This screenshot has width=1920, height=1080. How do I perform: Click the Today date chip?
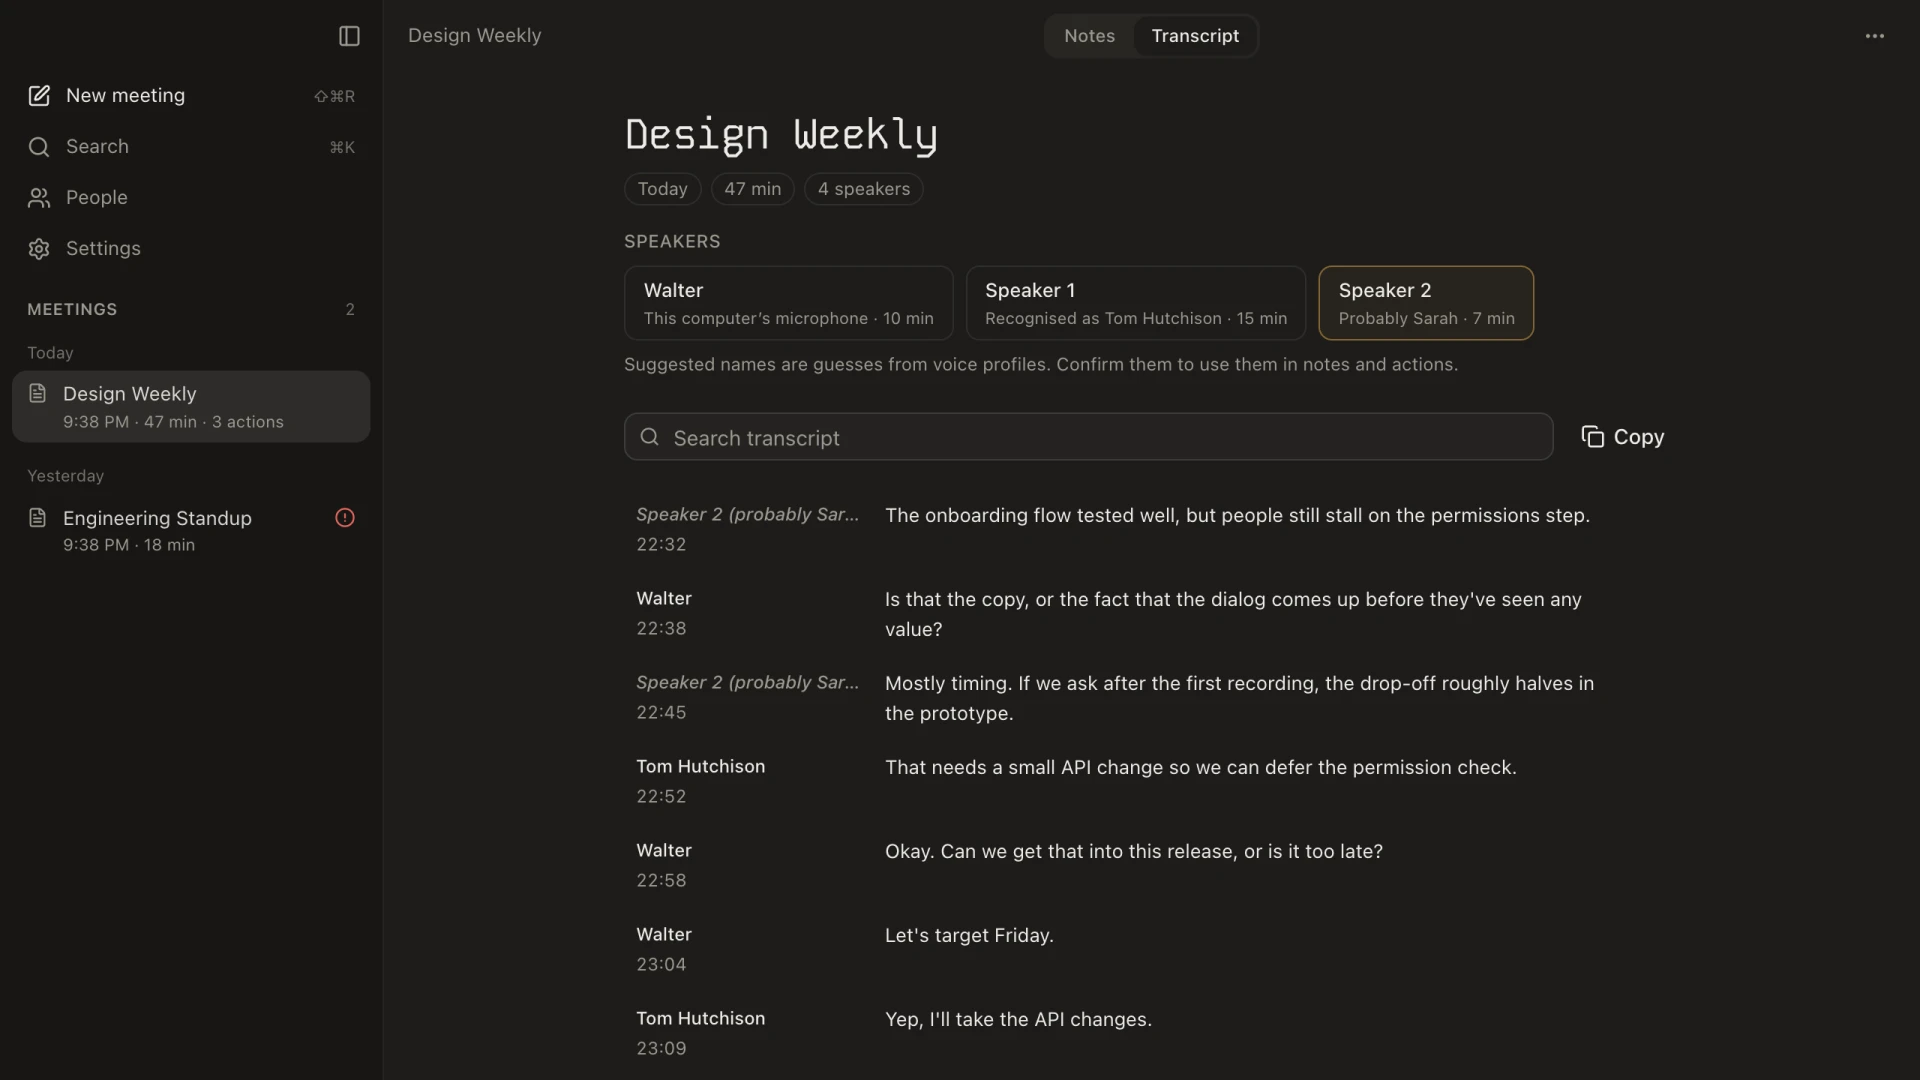tap(662, 189)
